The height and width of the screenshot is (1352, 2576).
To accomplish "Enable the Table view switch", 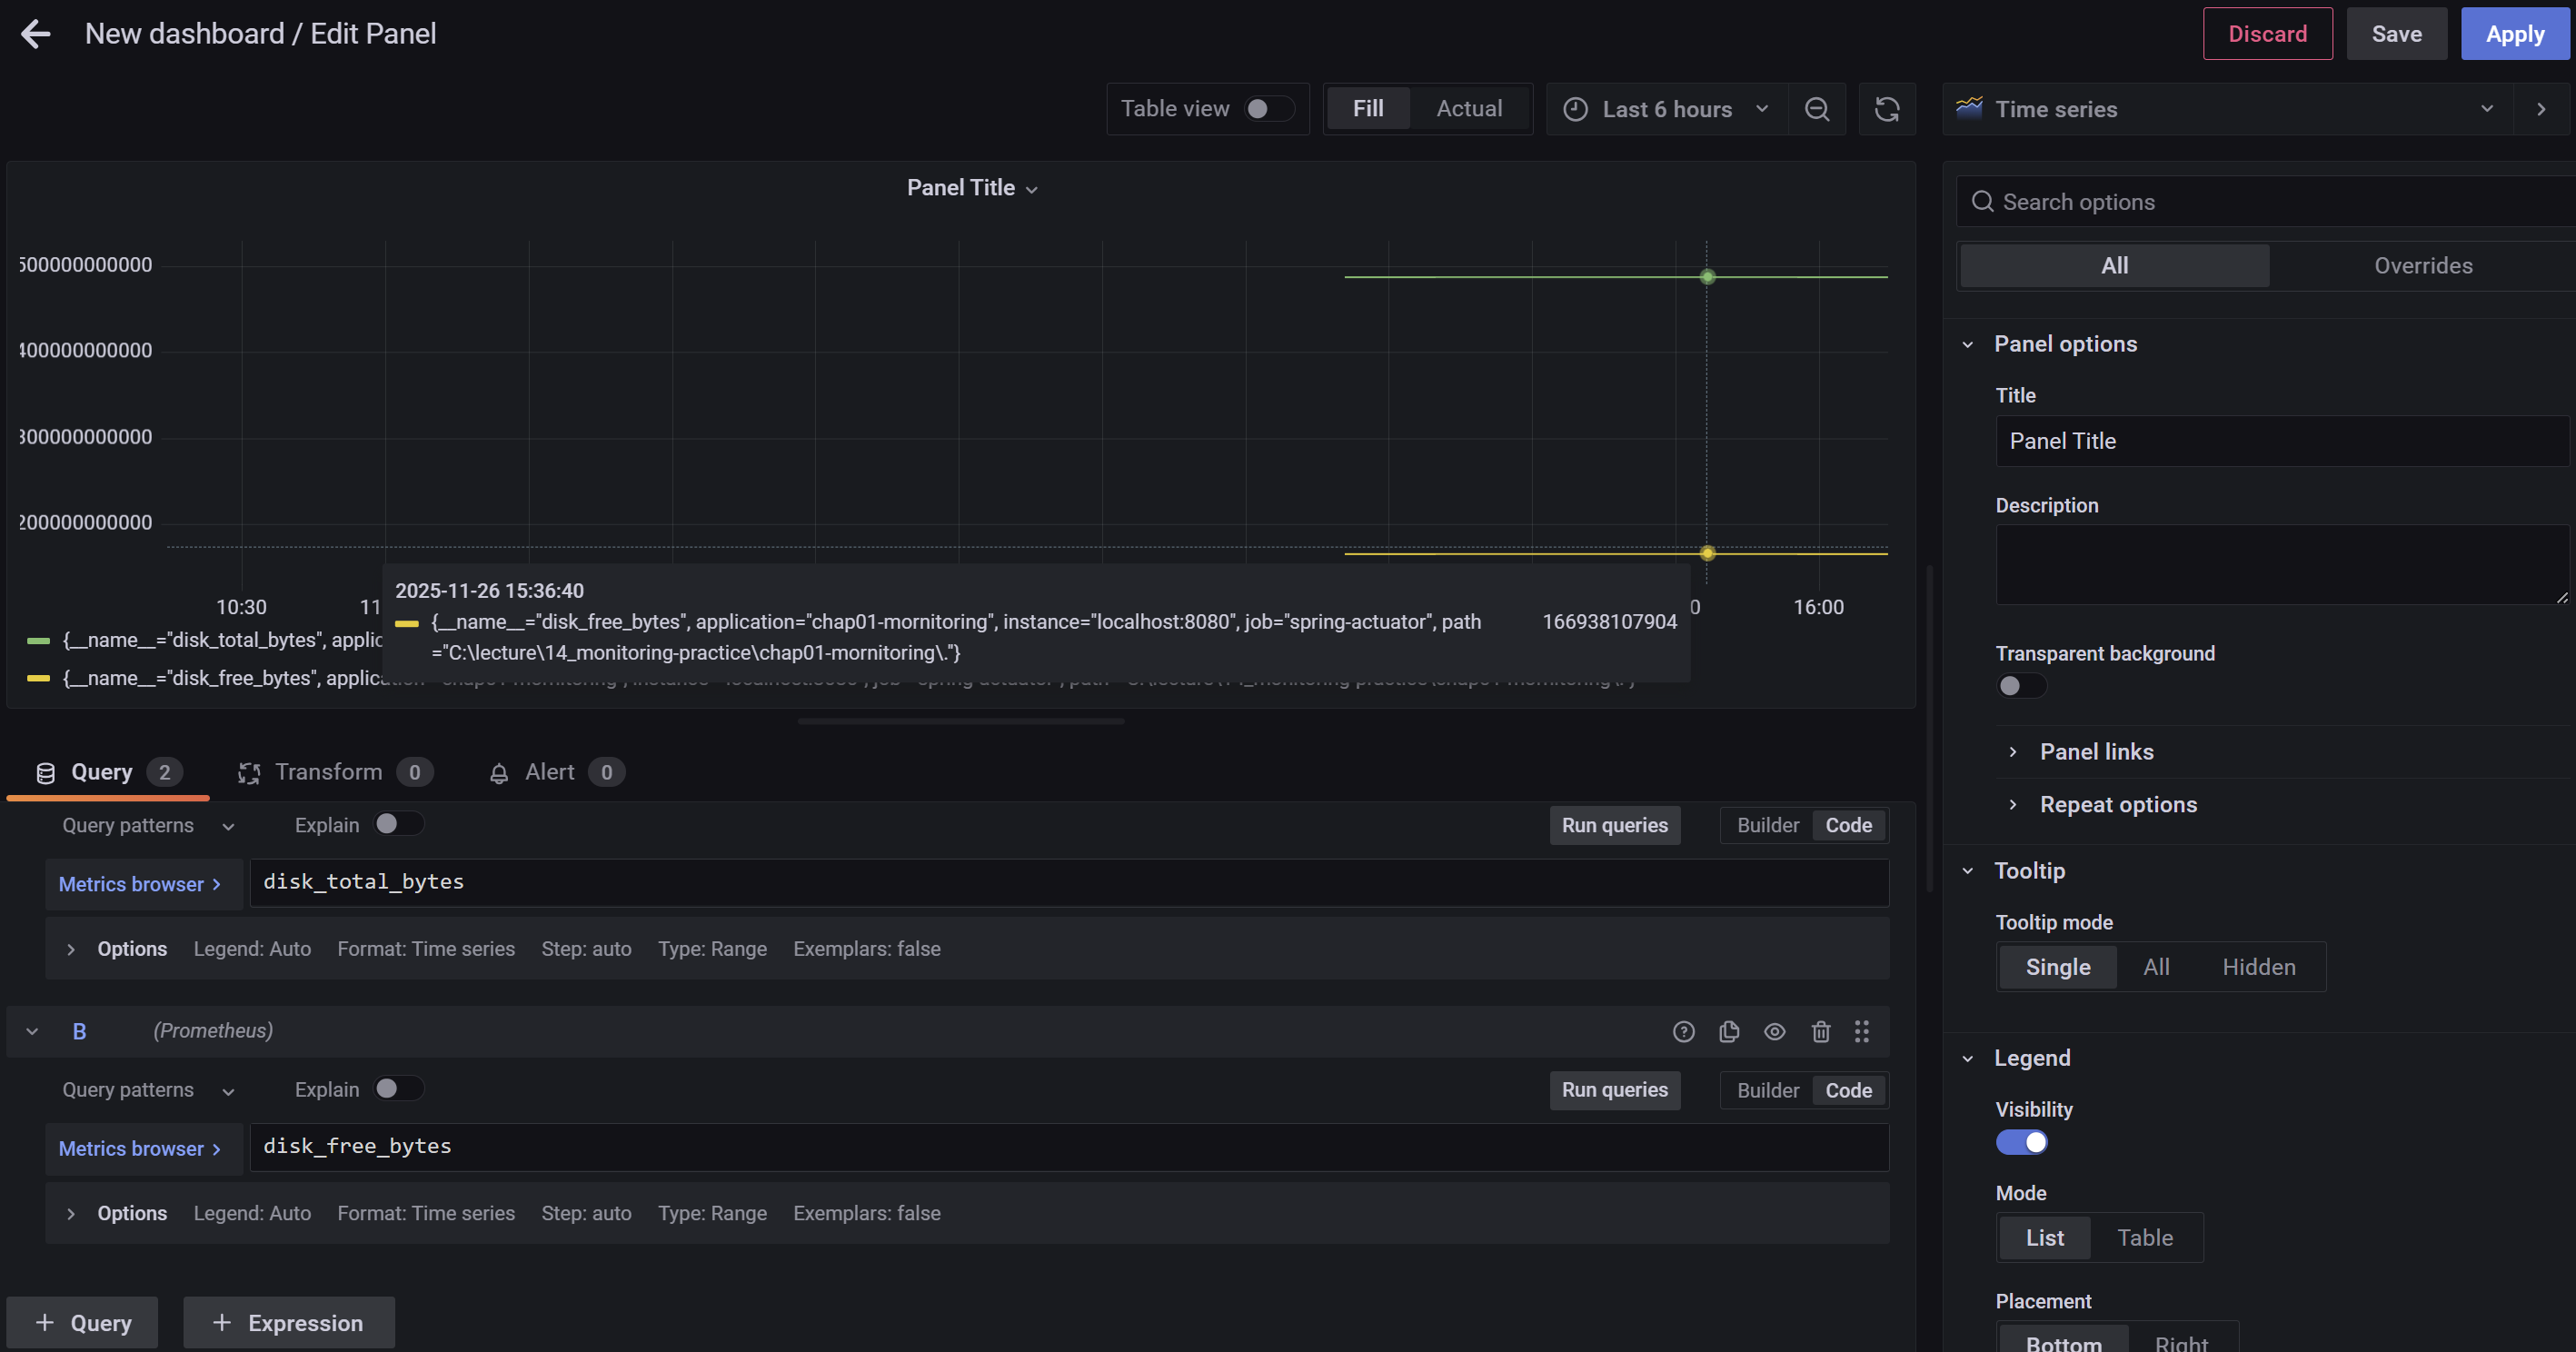I will pos(1268,108).
